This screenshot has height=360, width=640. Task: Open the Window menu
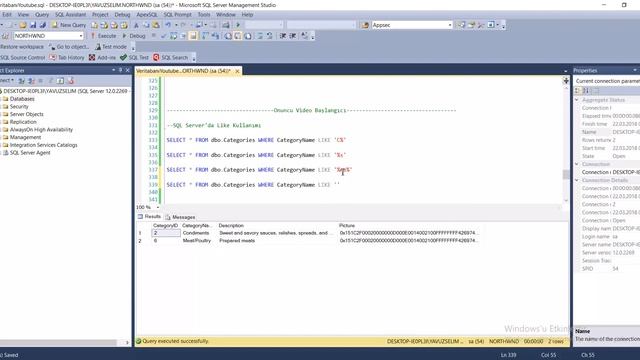point(226,14)
